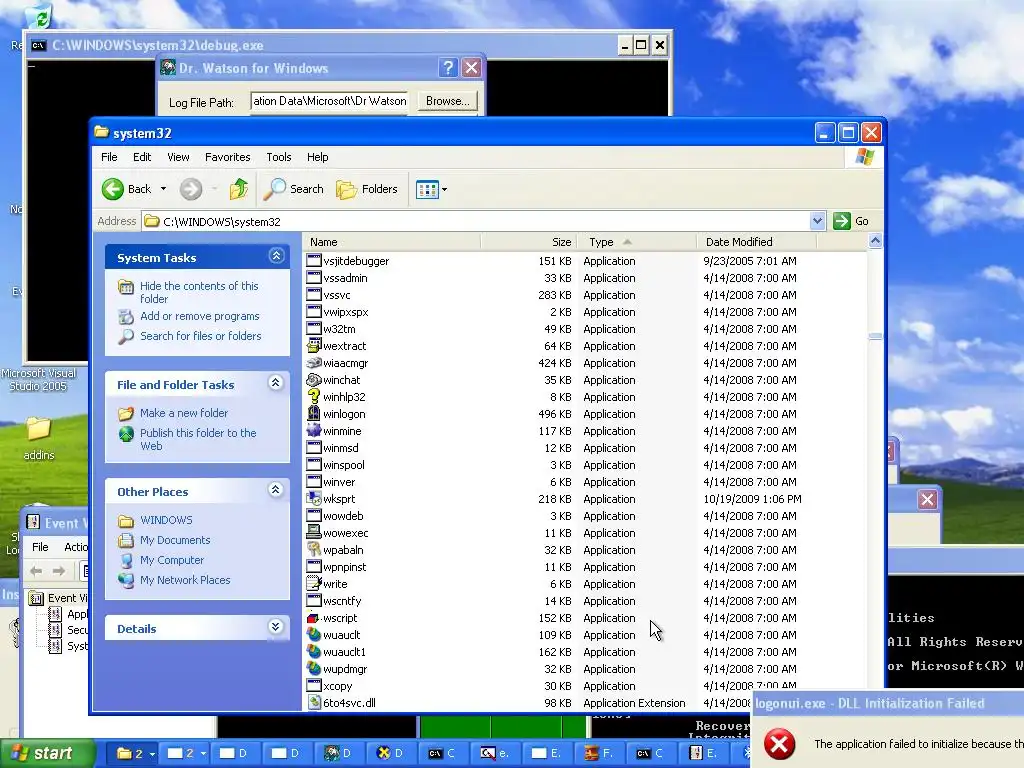Select the wiaacmgr file icon
This screenshot has height=768, width=1024.
click(314, 362)
